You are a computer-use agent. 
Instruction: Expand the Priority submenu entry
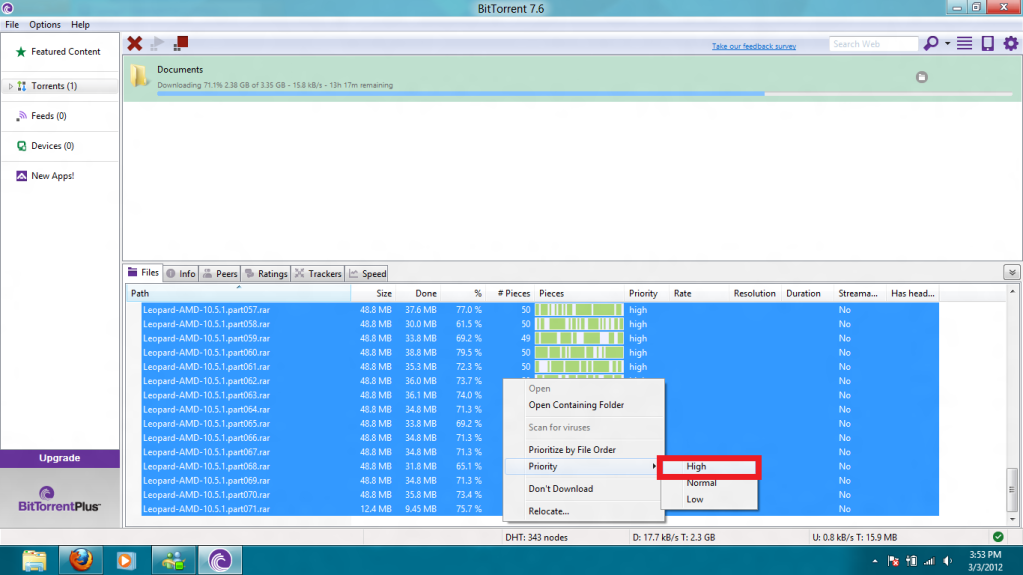(x=583, y=467)
